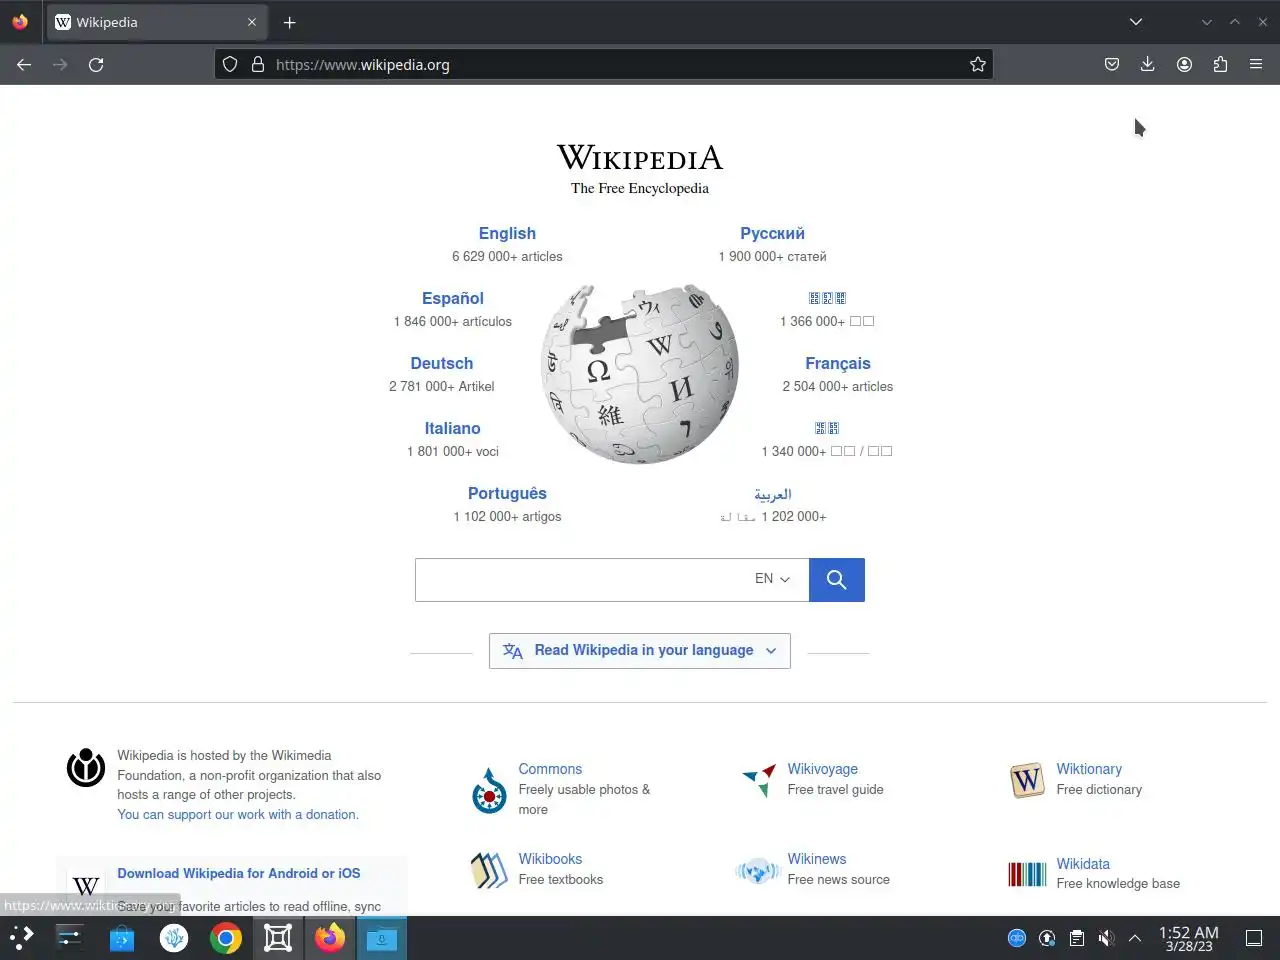Open the Wikivoyage link
This screenshot has width=1280, height=960.
tap(822, 769)
